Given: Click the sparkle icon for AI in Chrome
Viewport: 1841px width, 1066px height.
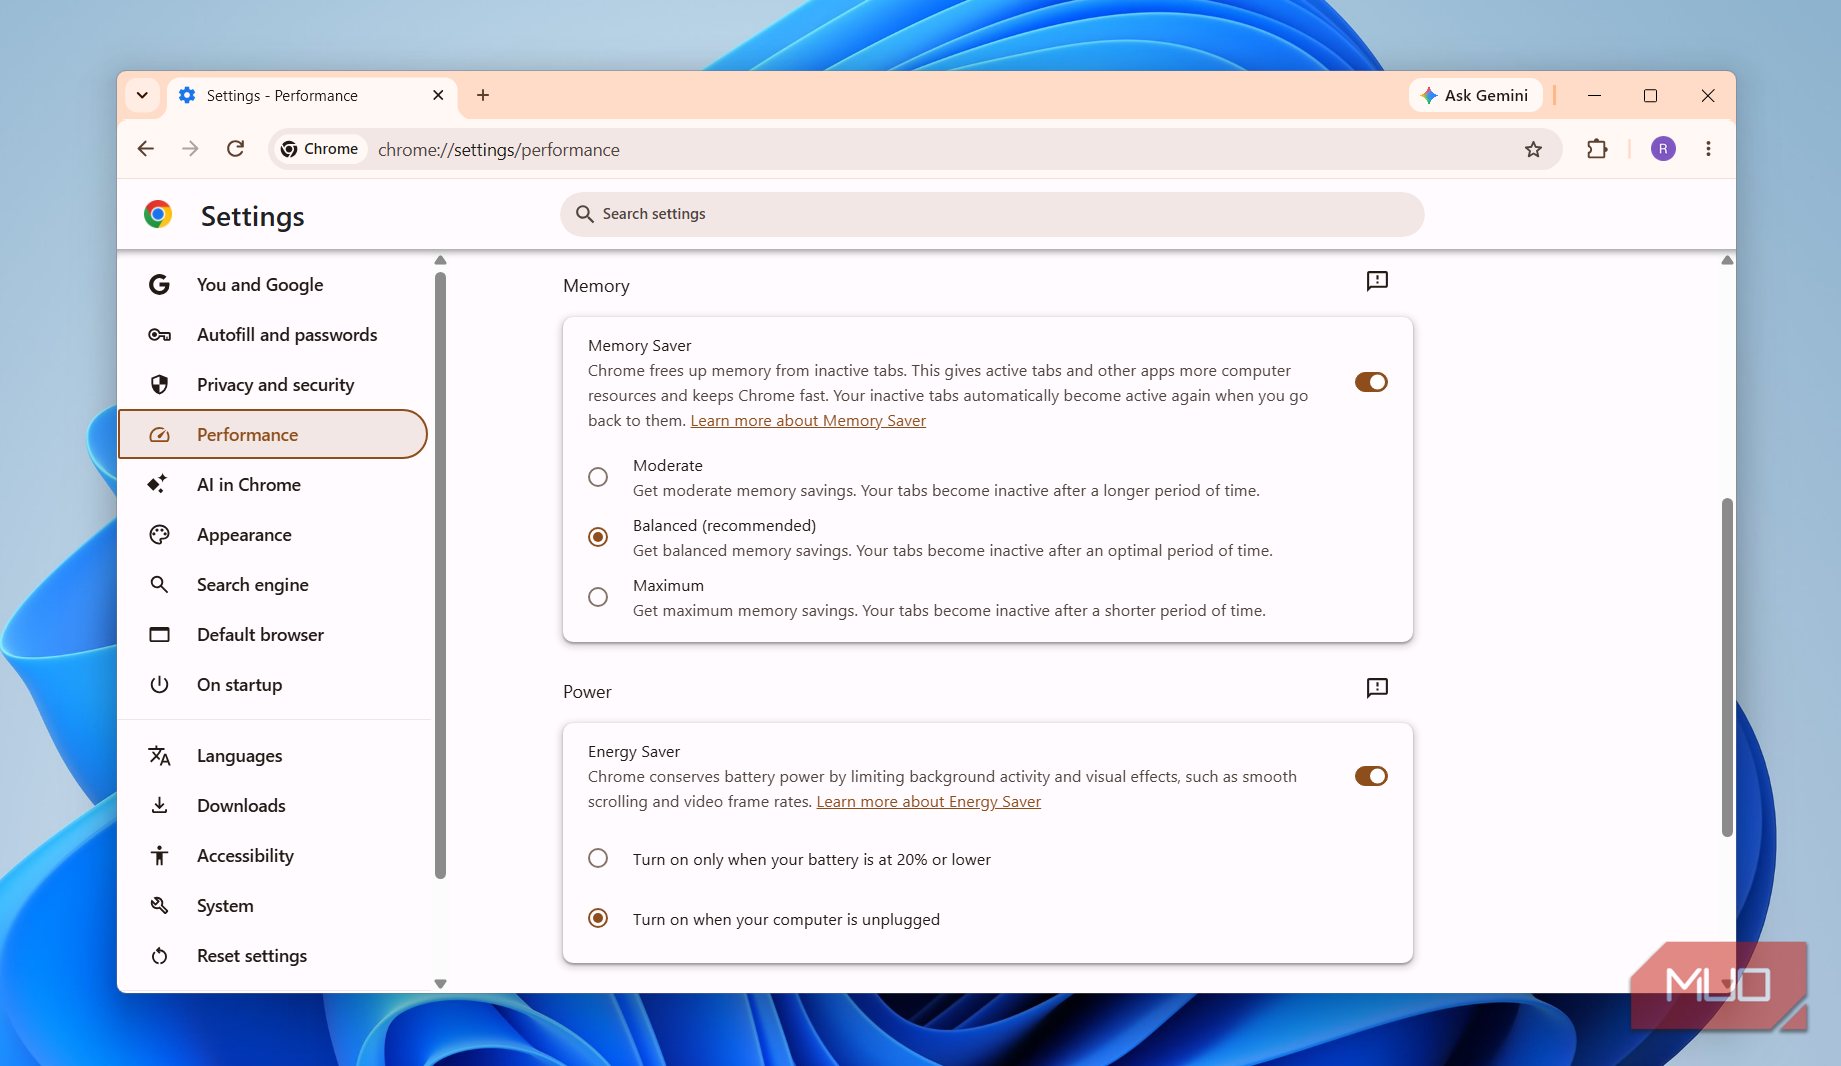Looking at the screenshot, I should pos(158,484).
